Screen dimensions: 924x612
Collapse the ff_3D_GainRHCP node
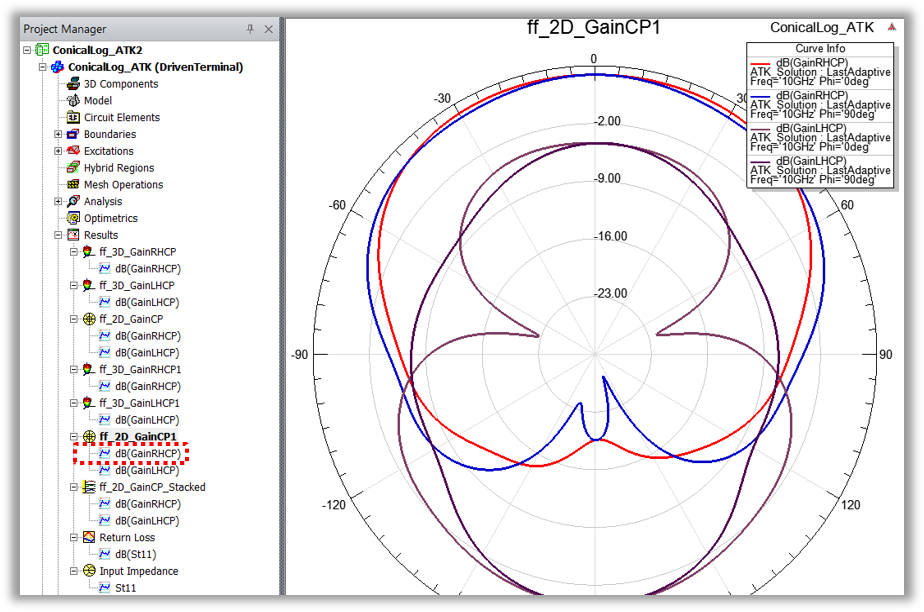(x=74, y=252)
